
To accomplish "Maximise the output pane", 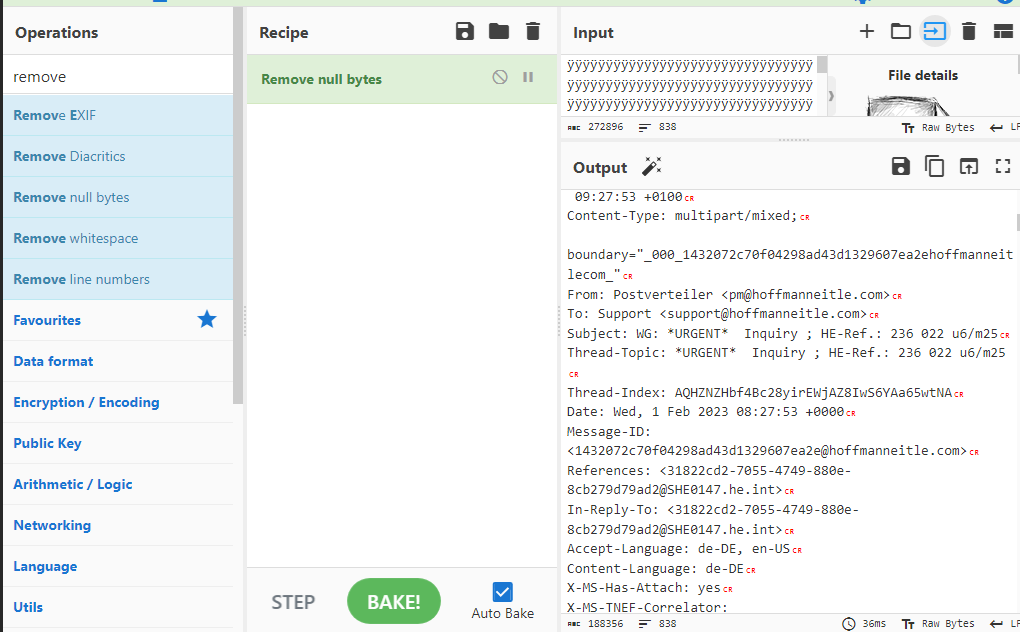I will (1003, 167).
